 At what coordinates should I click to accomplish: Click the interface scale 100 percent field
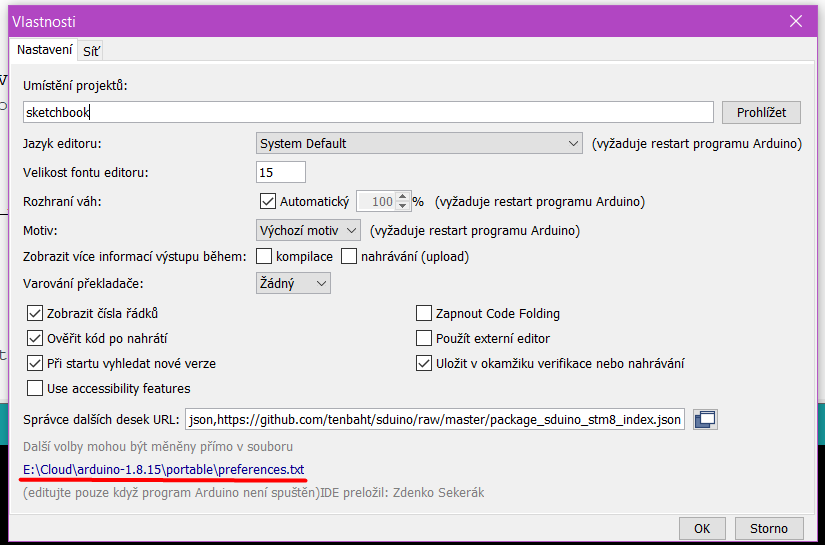376,201
